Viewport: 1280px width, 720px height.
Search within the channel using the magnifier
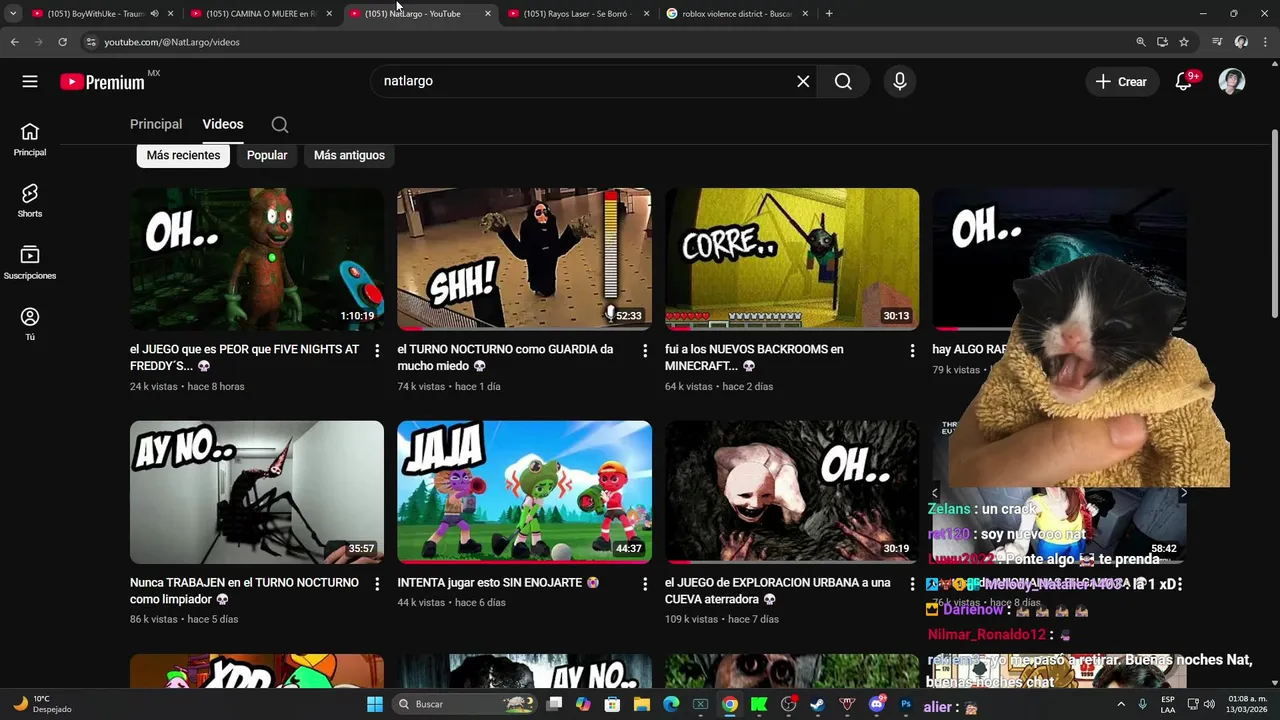pos(280,125)
